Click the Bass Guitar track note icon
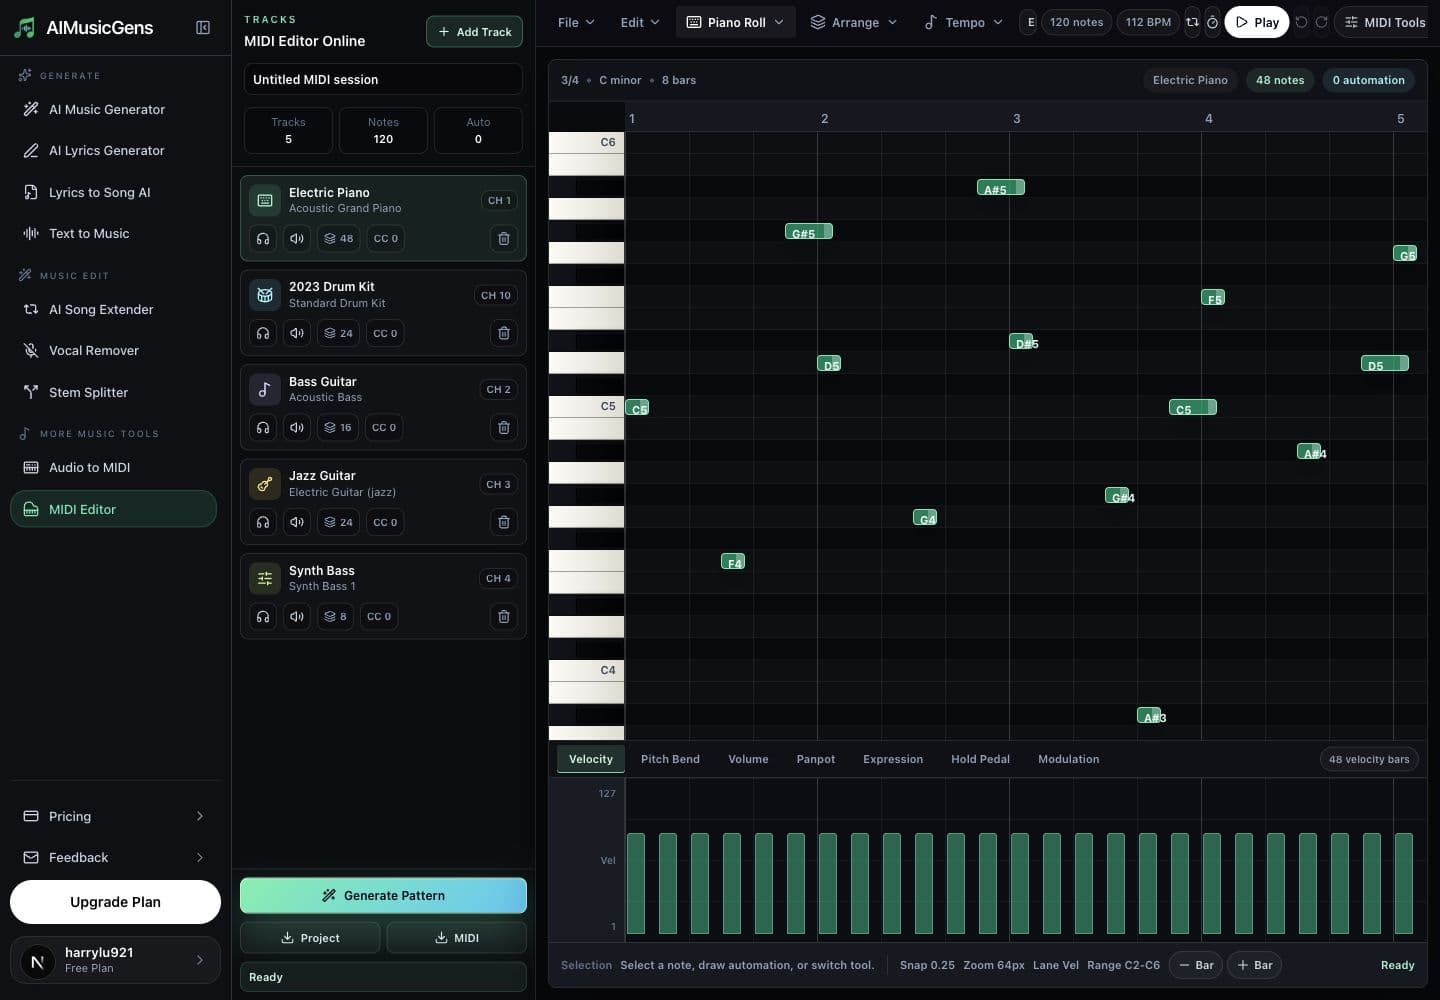 [x=265, y=389]
